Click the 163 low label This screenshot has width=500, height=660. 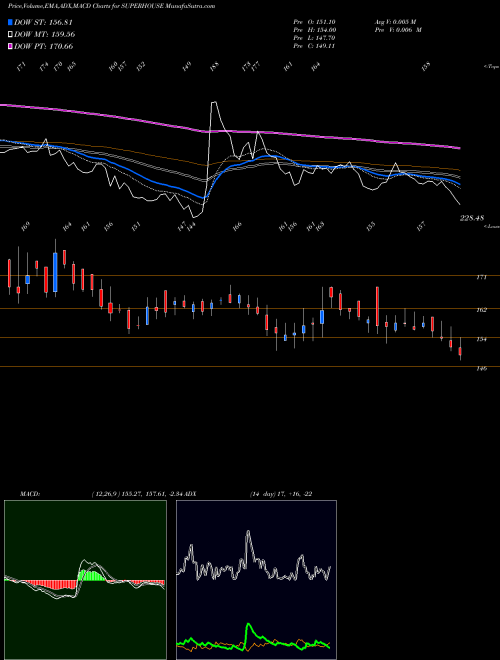[x=320, y=227]
